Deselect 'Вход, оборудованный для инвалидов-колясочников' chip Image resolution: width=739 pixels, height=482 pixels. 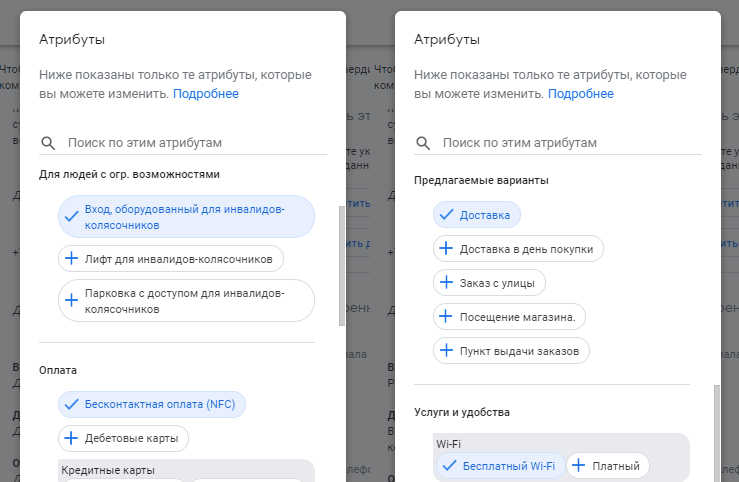(x=186, y=217)
